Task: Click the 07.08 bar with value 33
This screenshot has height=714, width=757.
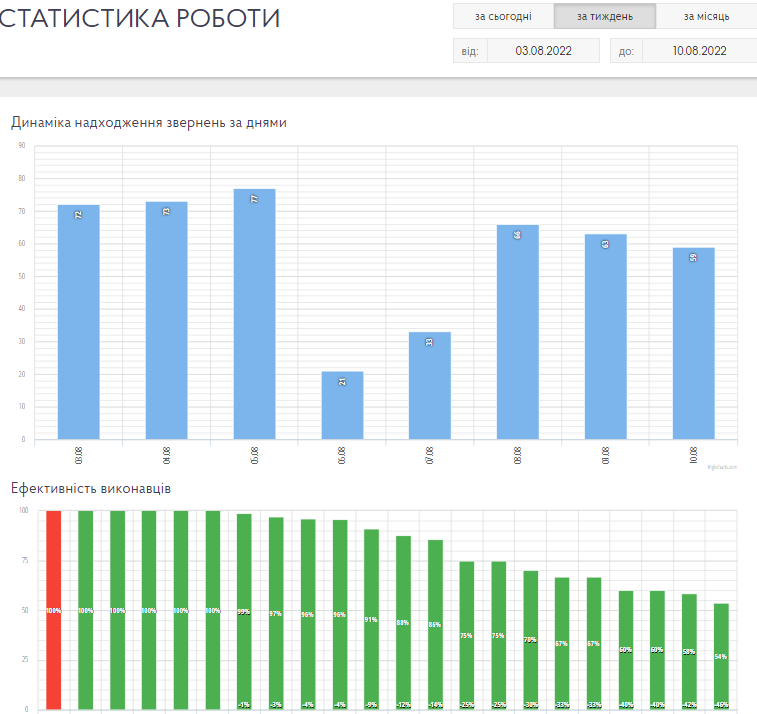Action: [x=430, y=386]
